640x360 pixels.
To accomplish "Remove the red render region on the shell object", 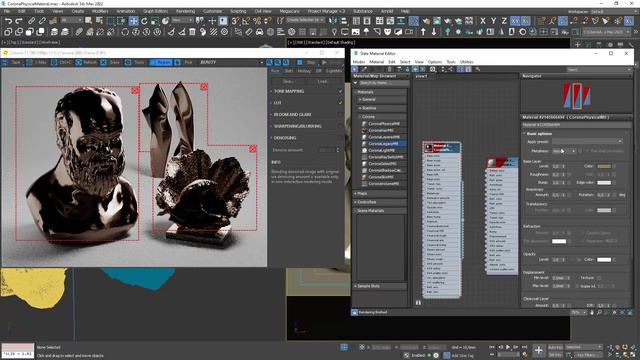I will [x=253, y=149].
